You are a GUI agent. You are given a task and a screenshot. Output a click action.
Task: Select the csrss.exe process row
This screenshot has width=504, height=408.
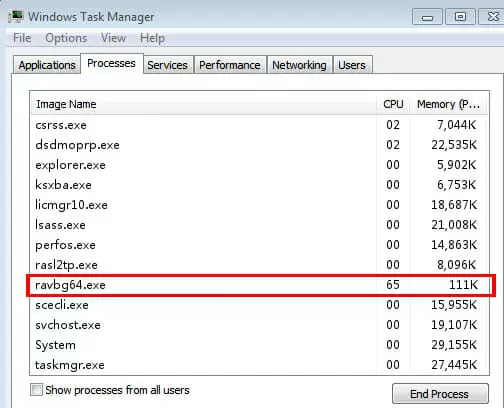(x=259, y=125)
